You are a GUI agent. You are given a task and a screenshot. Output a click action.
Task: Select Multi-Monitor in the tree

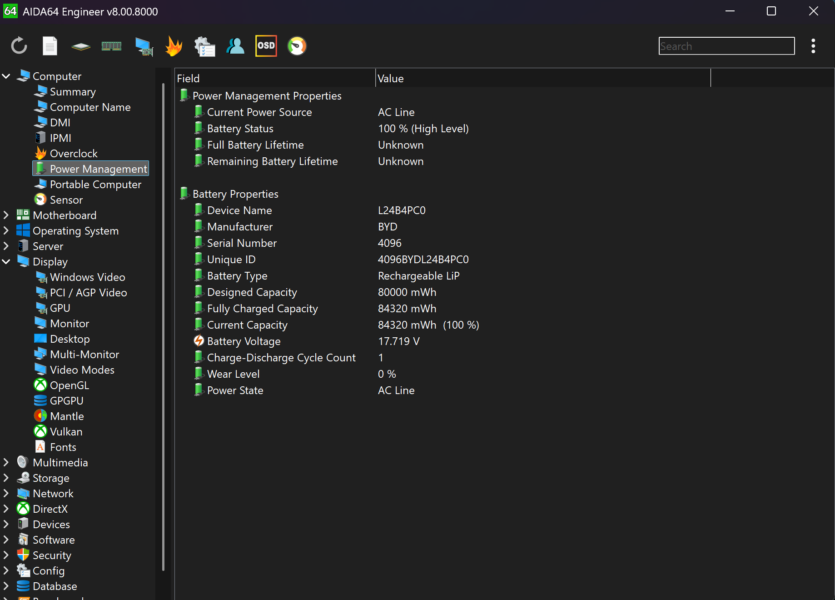84,354
